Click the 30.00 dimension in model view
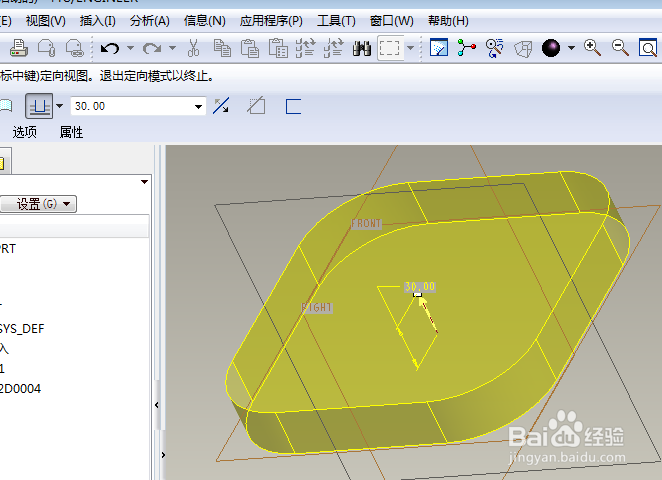This screenshot has height=480, width=662. 420,287
